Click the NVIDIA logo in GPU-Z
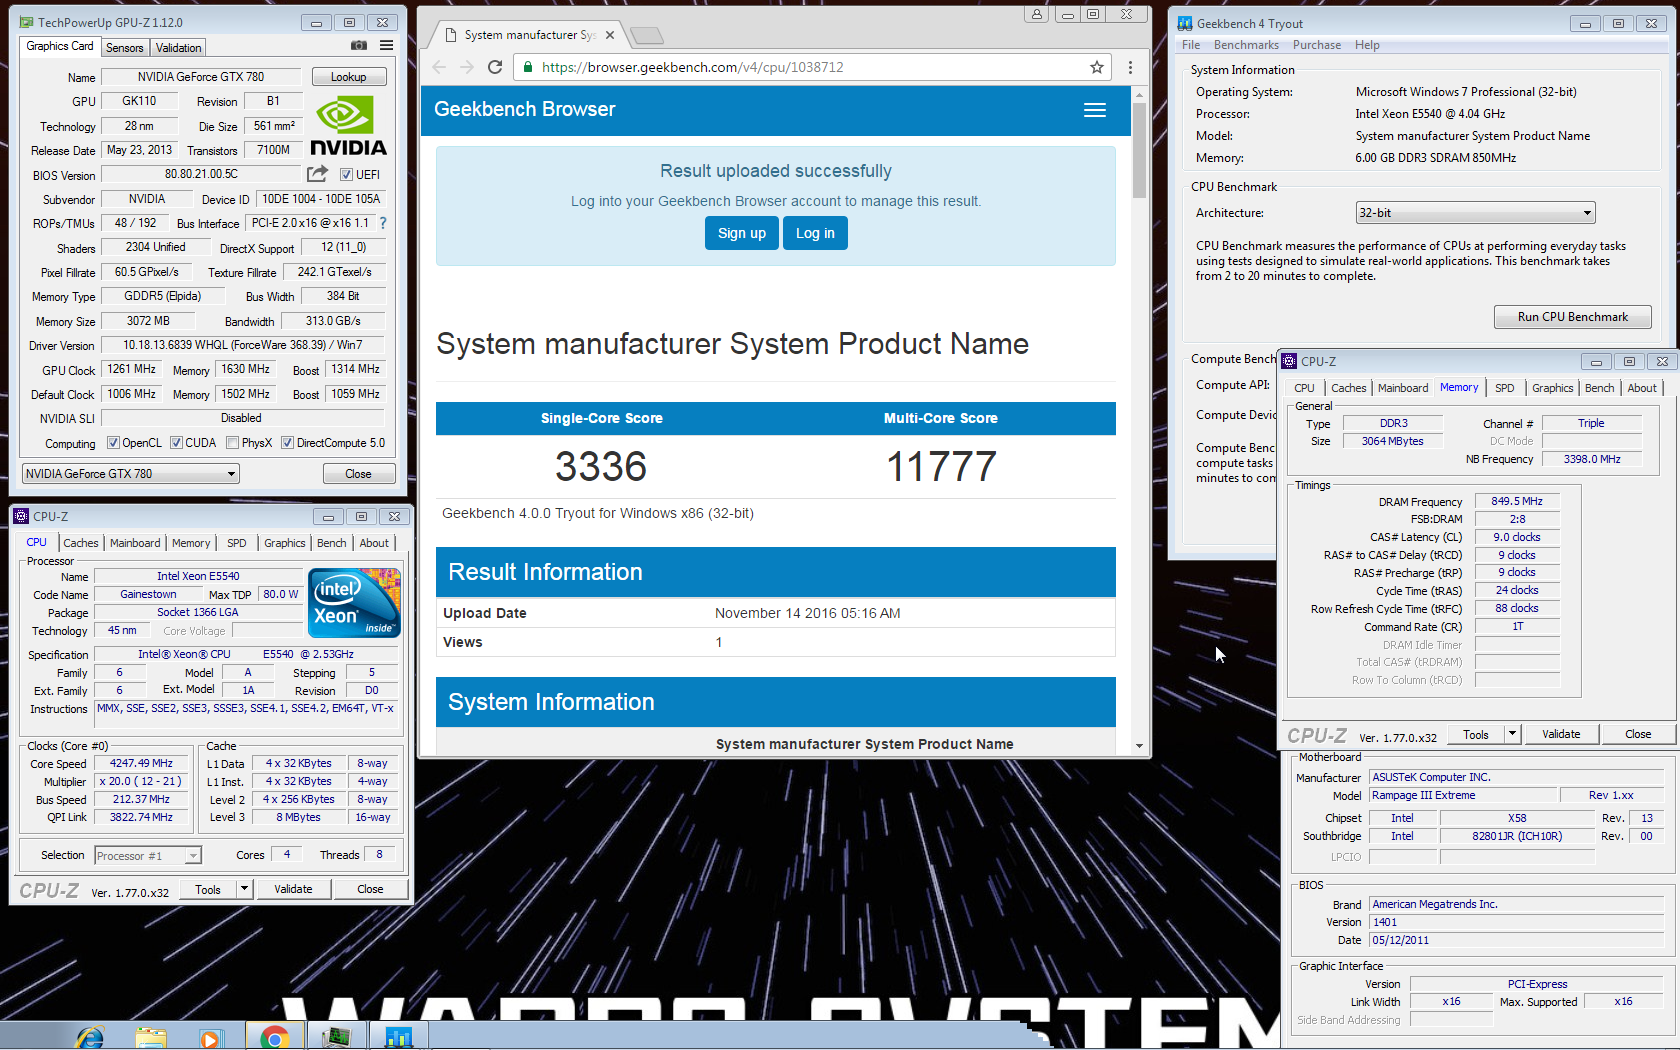The image size is (1680, 1050). pyautogui.click(x=348, y=125)
